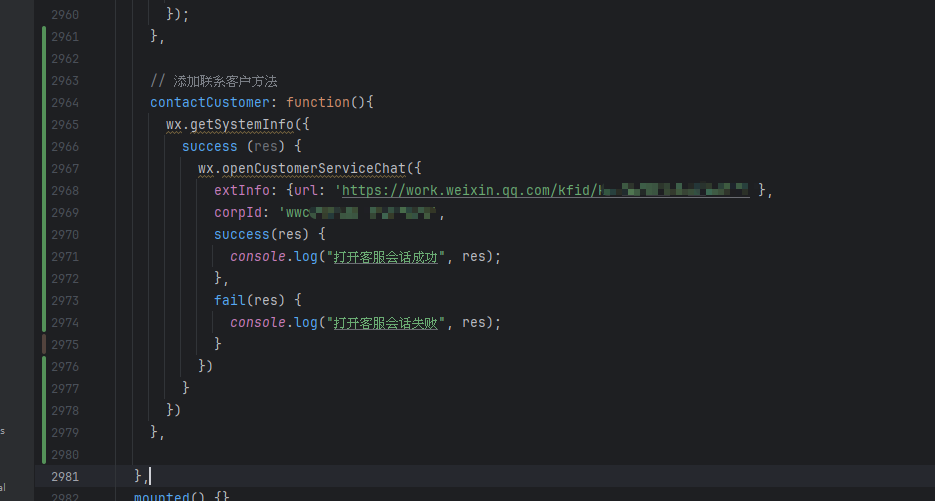Click the mounted() method on line 2982

coord(162,496)
